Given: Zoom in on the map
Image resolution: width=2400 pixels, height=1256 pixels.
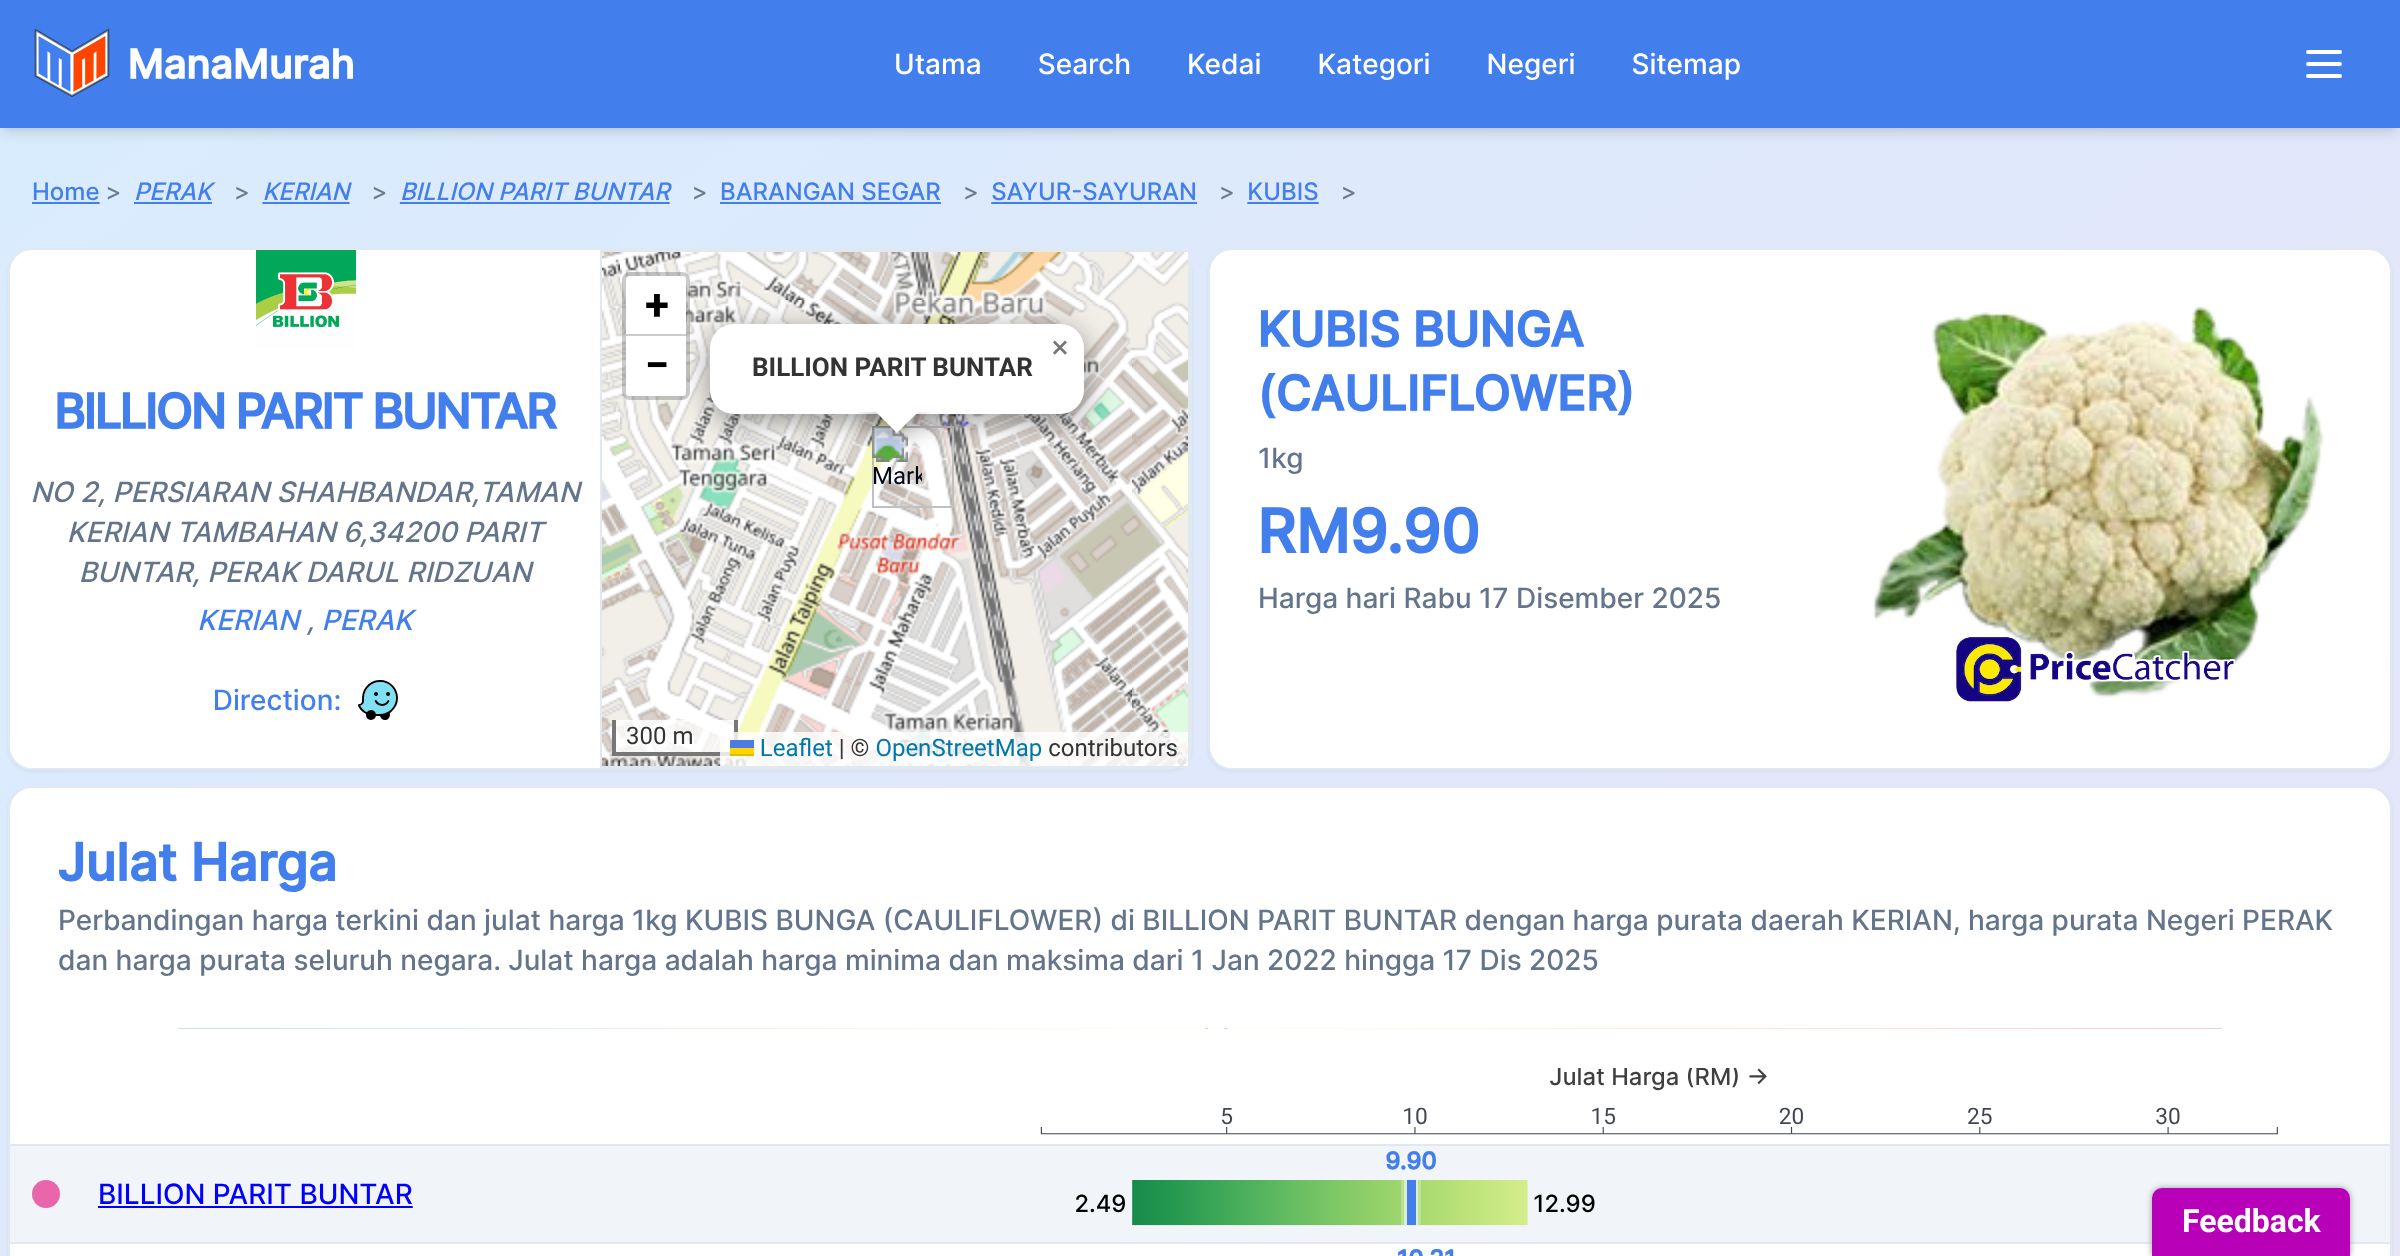Looking at the screenshot, I should (x=656, y=306).
